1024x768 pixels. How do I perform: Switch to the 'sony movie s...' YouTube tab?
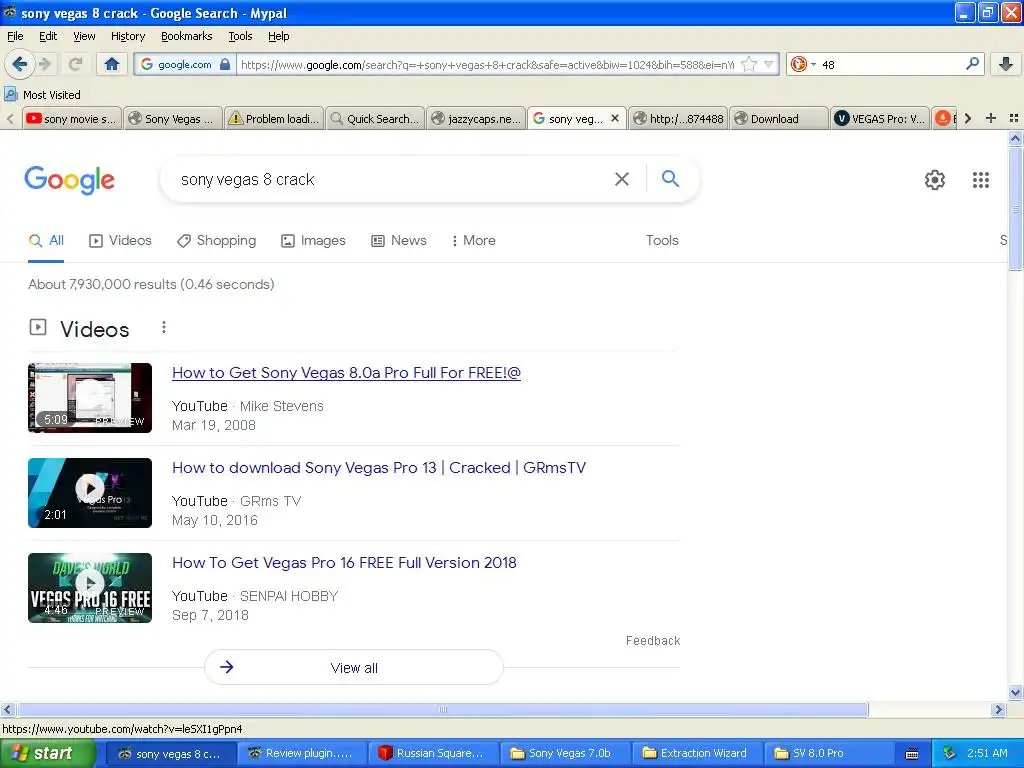[71, 118]
